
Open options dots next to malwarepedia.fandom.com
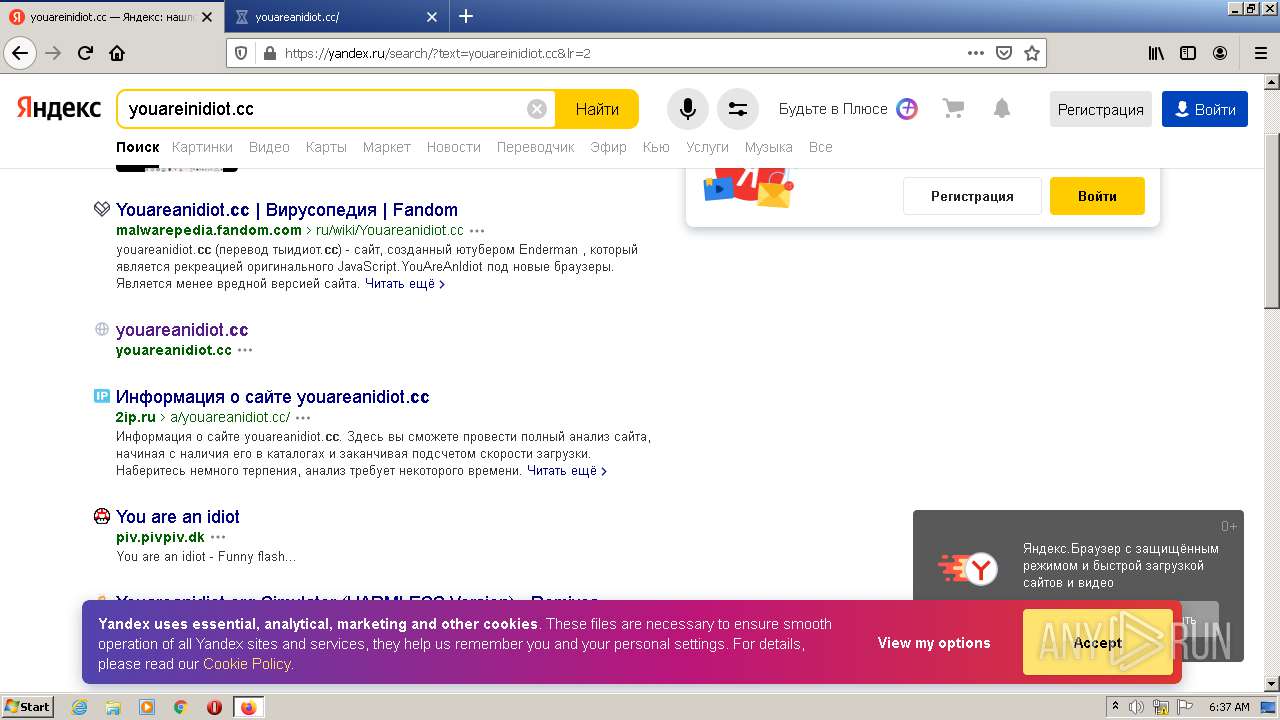coord(477,231)
